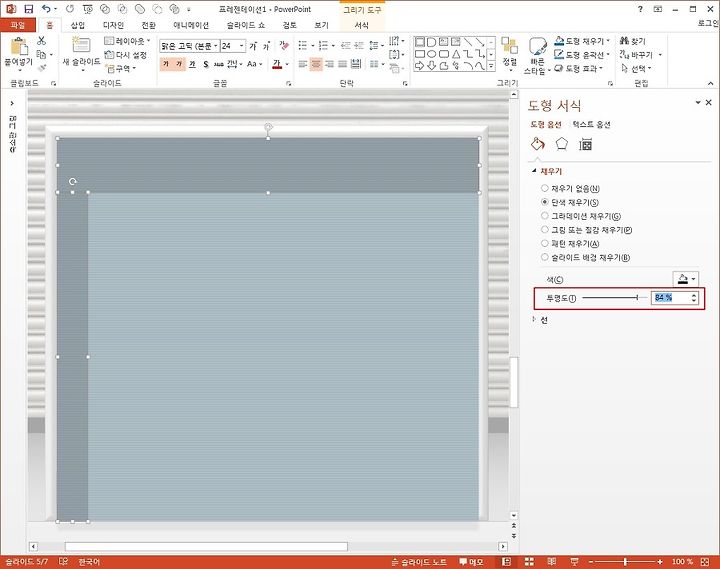The image size is (720, 569).
Task: Click 붙여넣기 paste button
Action: coord(19,54)
